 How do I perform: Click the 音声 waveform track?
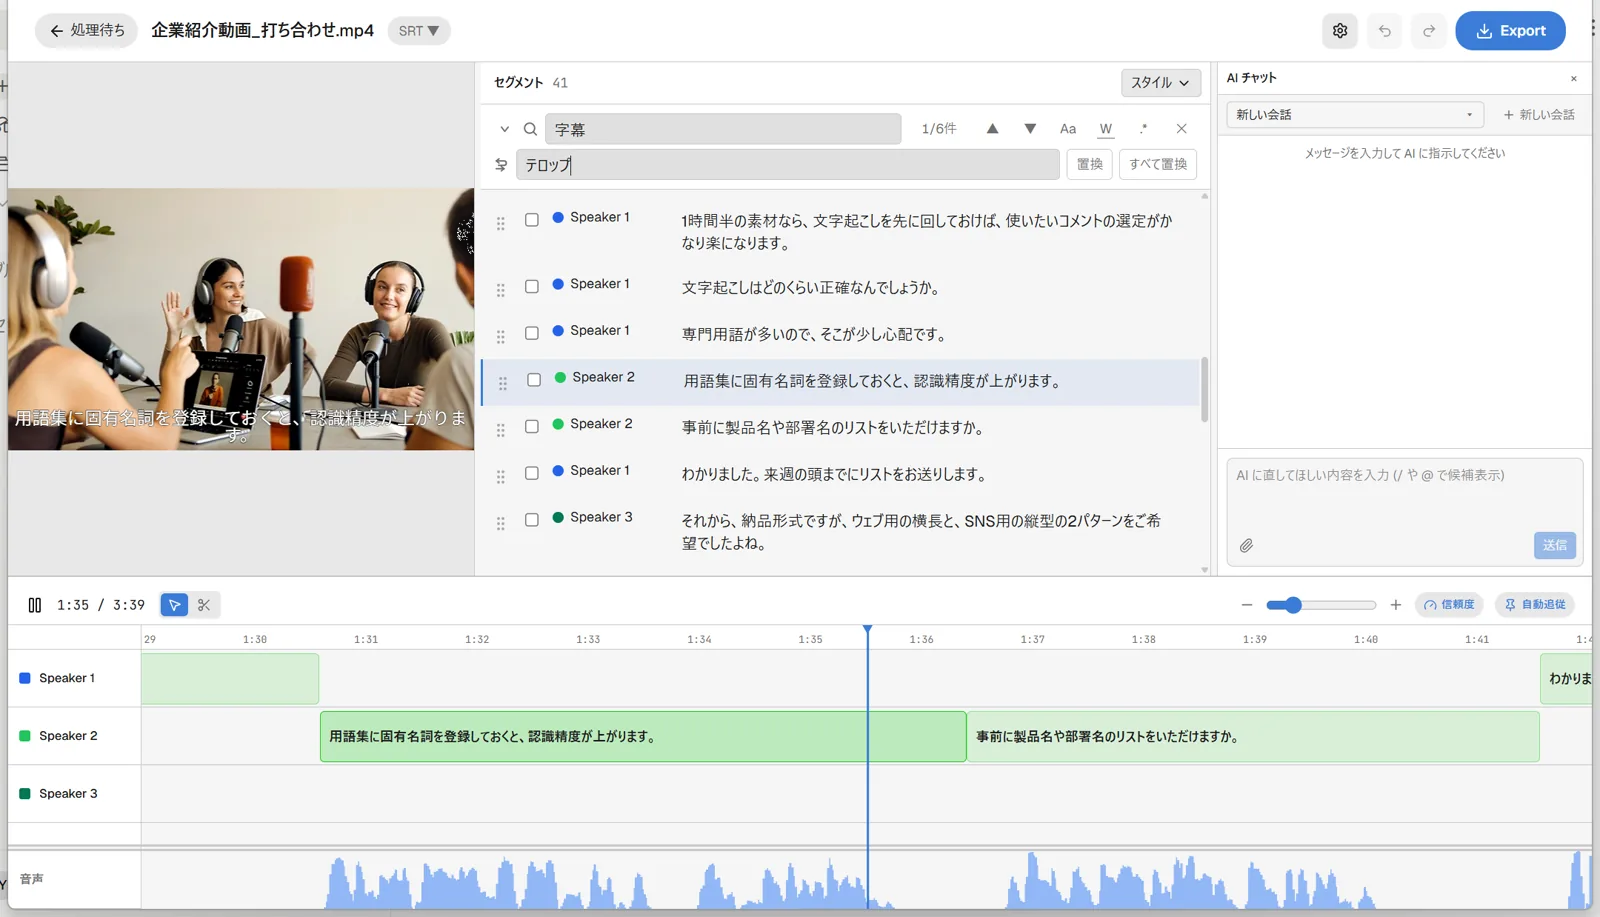click(x=866, y=880)
